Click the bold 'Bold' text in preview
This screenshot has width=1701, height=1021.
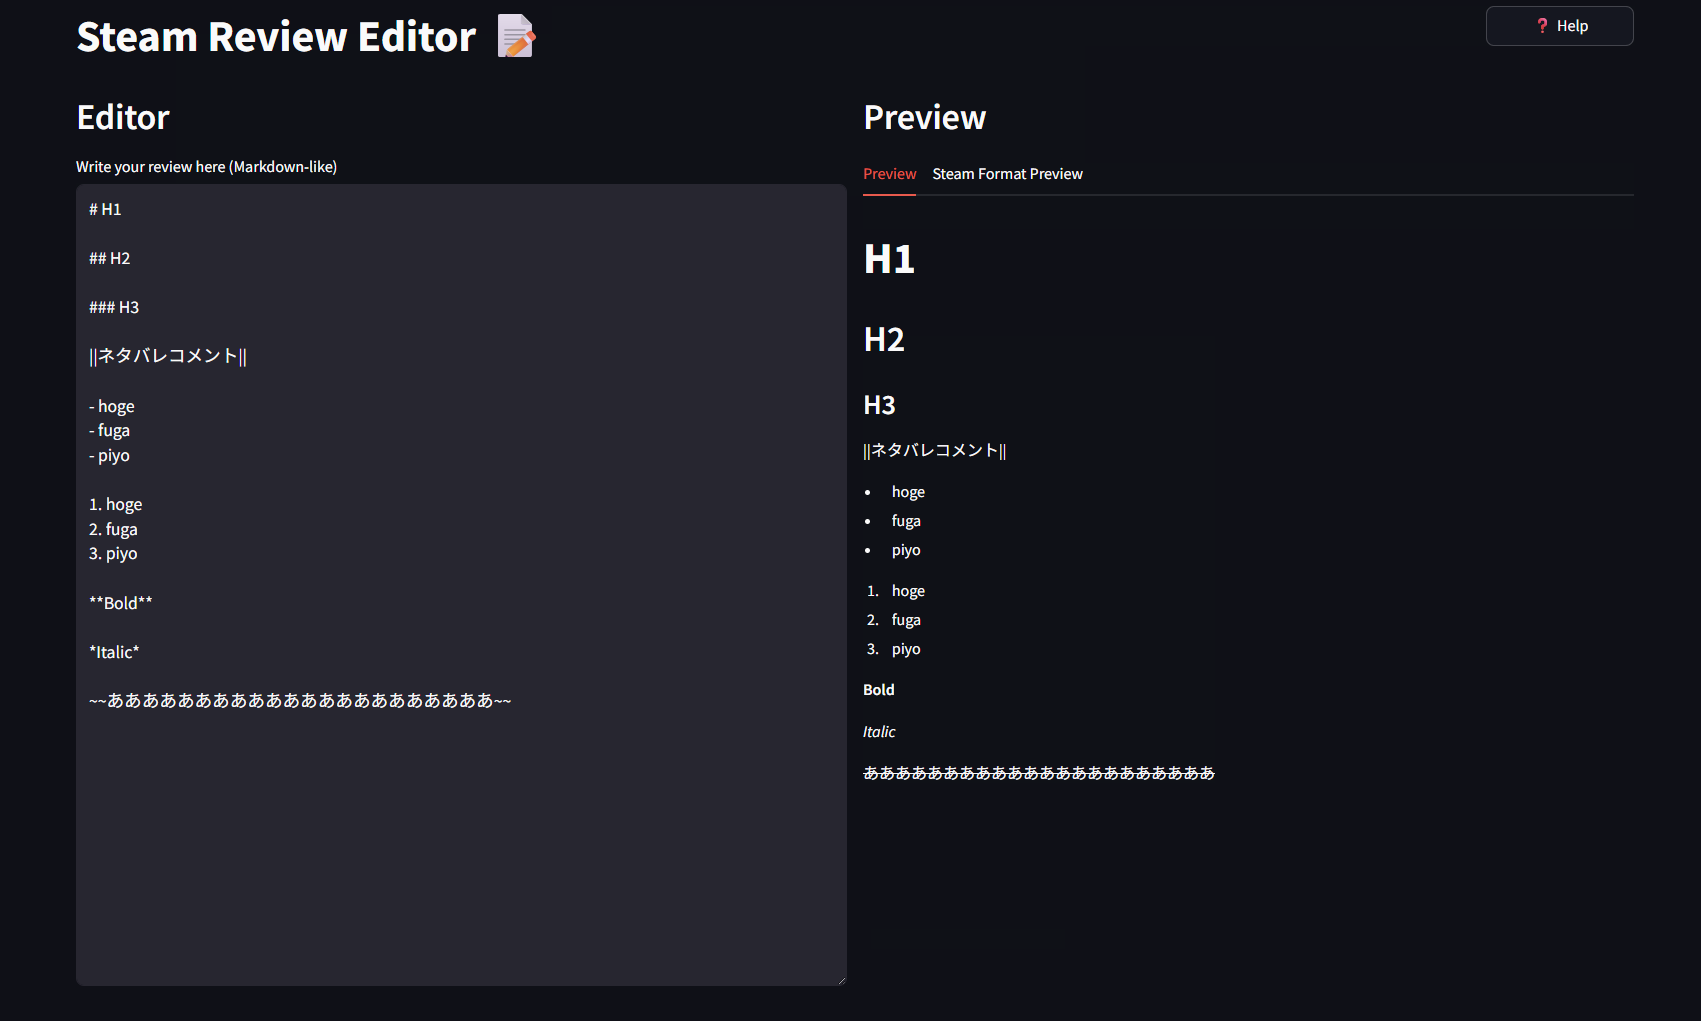(x=879, y=690)
